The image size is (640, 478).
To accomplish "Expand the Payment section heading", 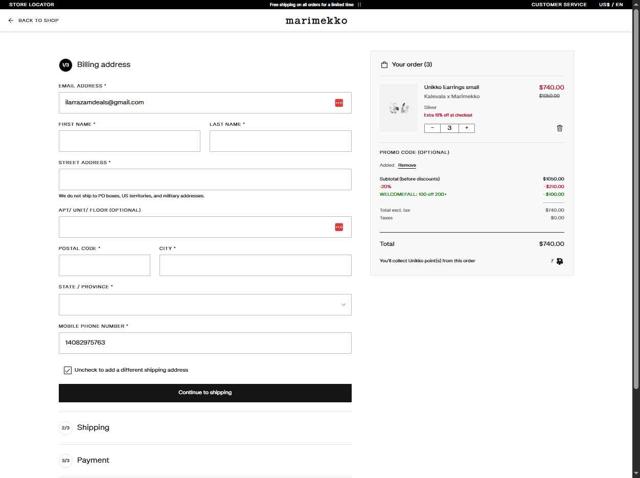I will (93, 460).
